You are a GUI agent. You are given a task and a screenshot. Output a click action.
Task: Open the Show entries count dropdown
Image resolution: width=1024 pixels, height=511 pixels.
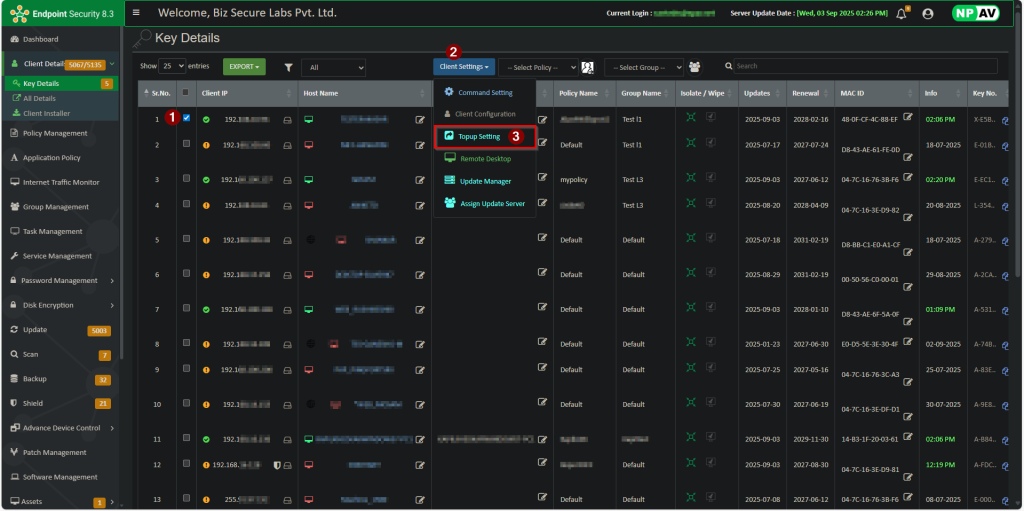[172, 66]
